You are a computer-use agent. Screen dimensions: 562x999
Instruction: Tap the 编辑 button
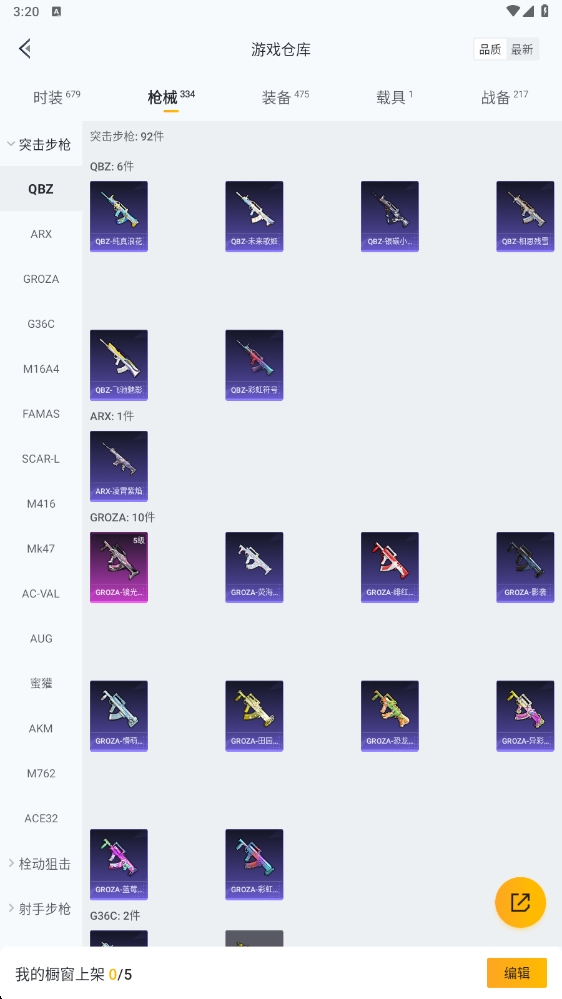pyautogui.click(x=517, y=973)
